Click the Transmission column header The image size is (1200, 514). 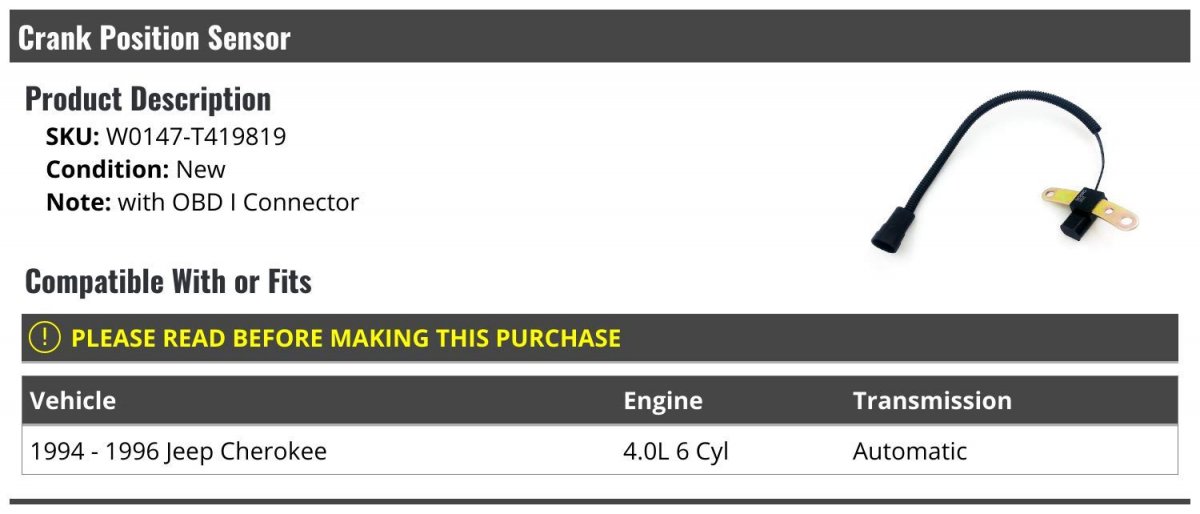click(932, 401)
